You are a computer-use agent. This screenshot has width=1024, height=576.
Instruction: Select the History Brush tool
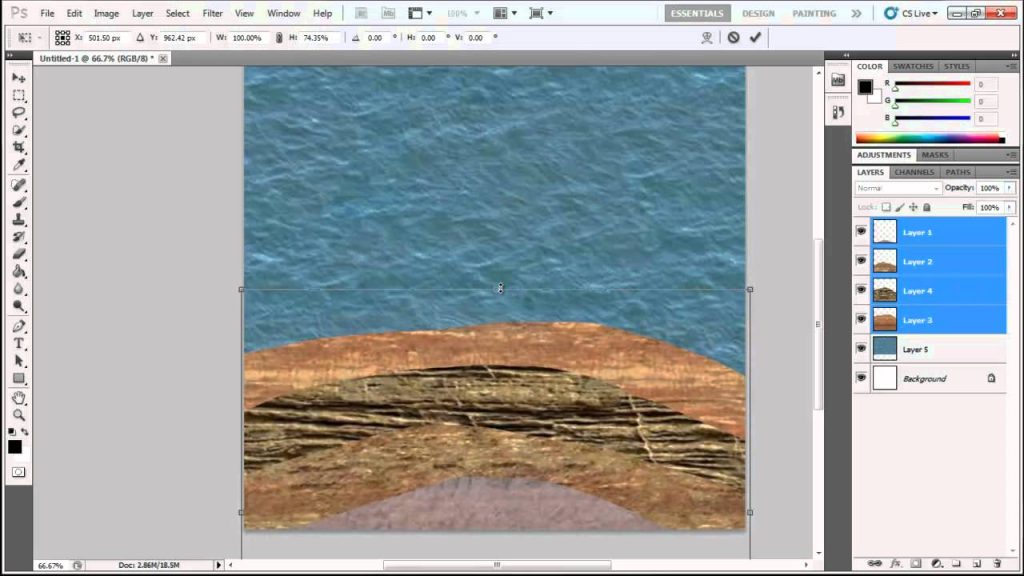coord(18,237)
